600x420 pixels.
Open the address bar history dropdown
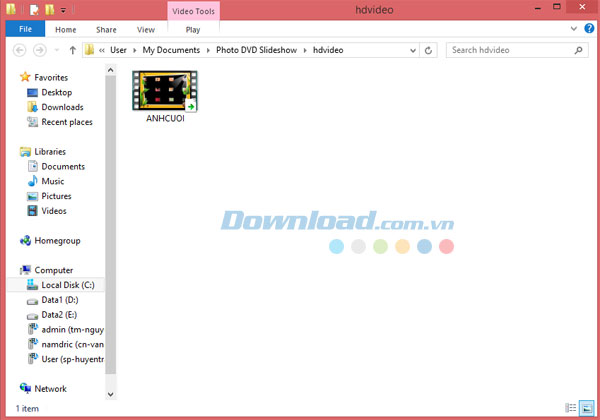click(x=411, y=50)
